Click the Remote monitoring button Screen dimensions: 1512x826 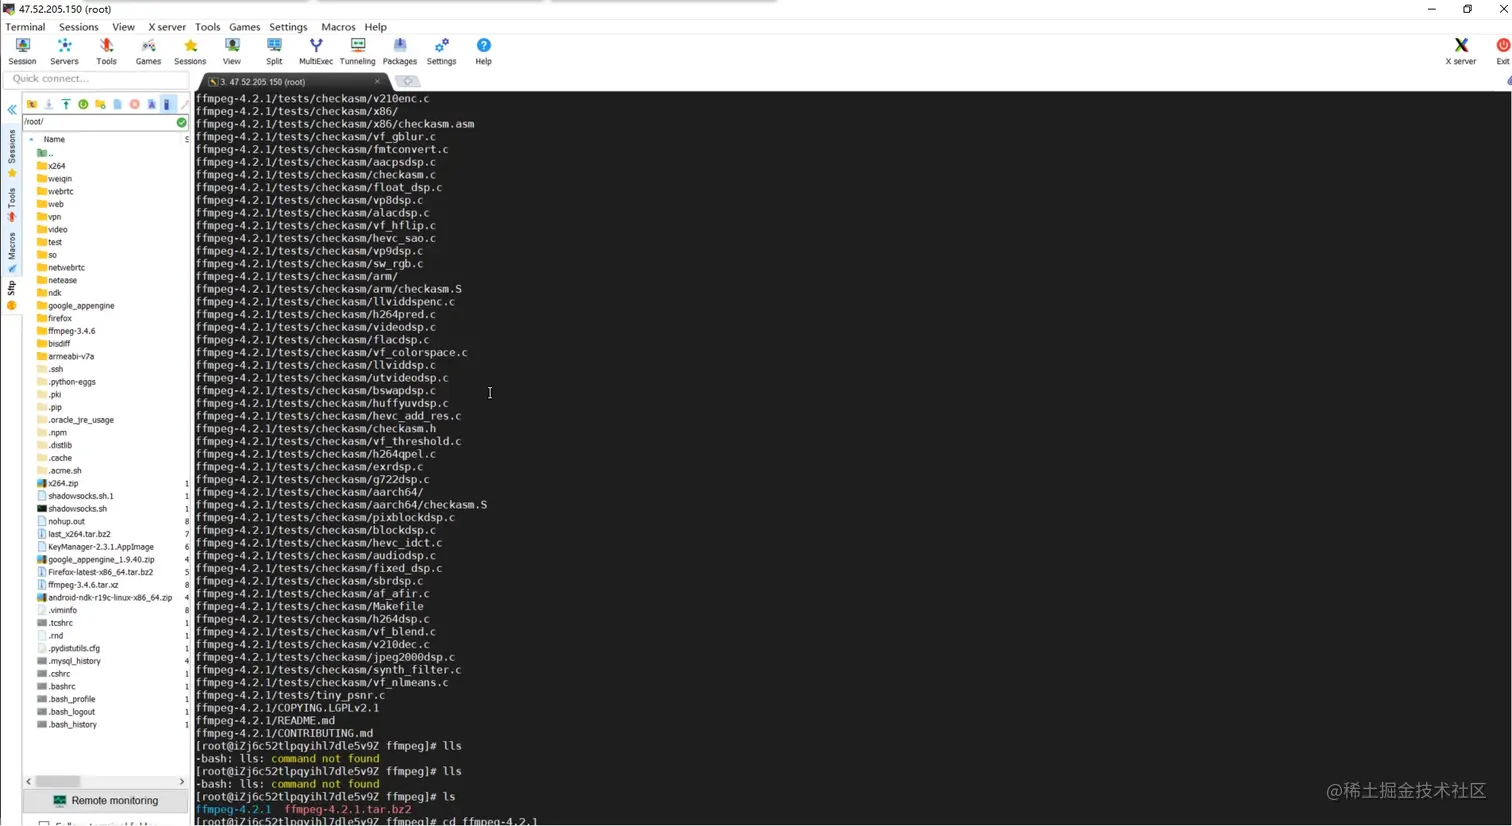(x=105, y=800)
